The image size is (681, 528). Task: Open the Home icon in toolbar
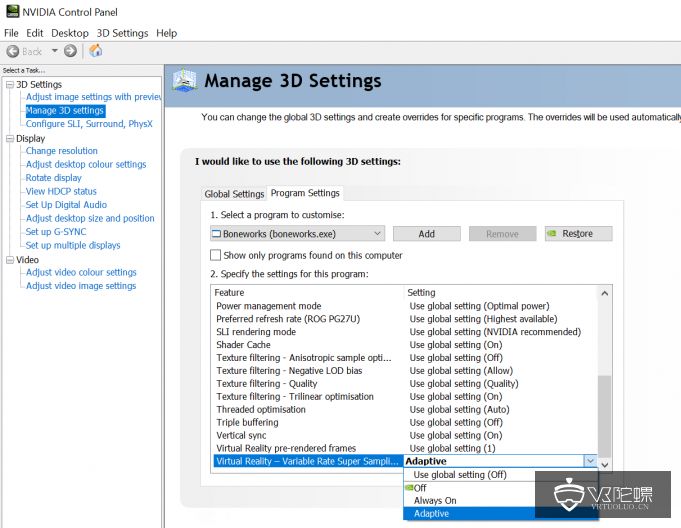[96, 51]
